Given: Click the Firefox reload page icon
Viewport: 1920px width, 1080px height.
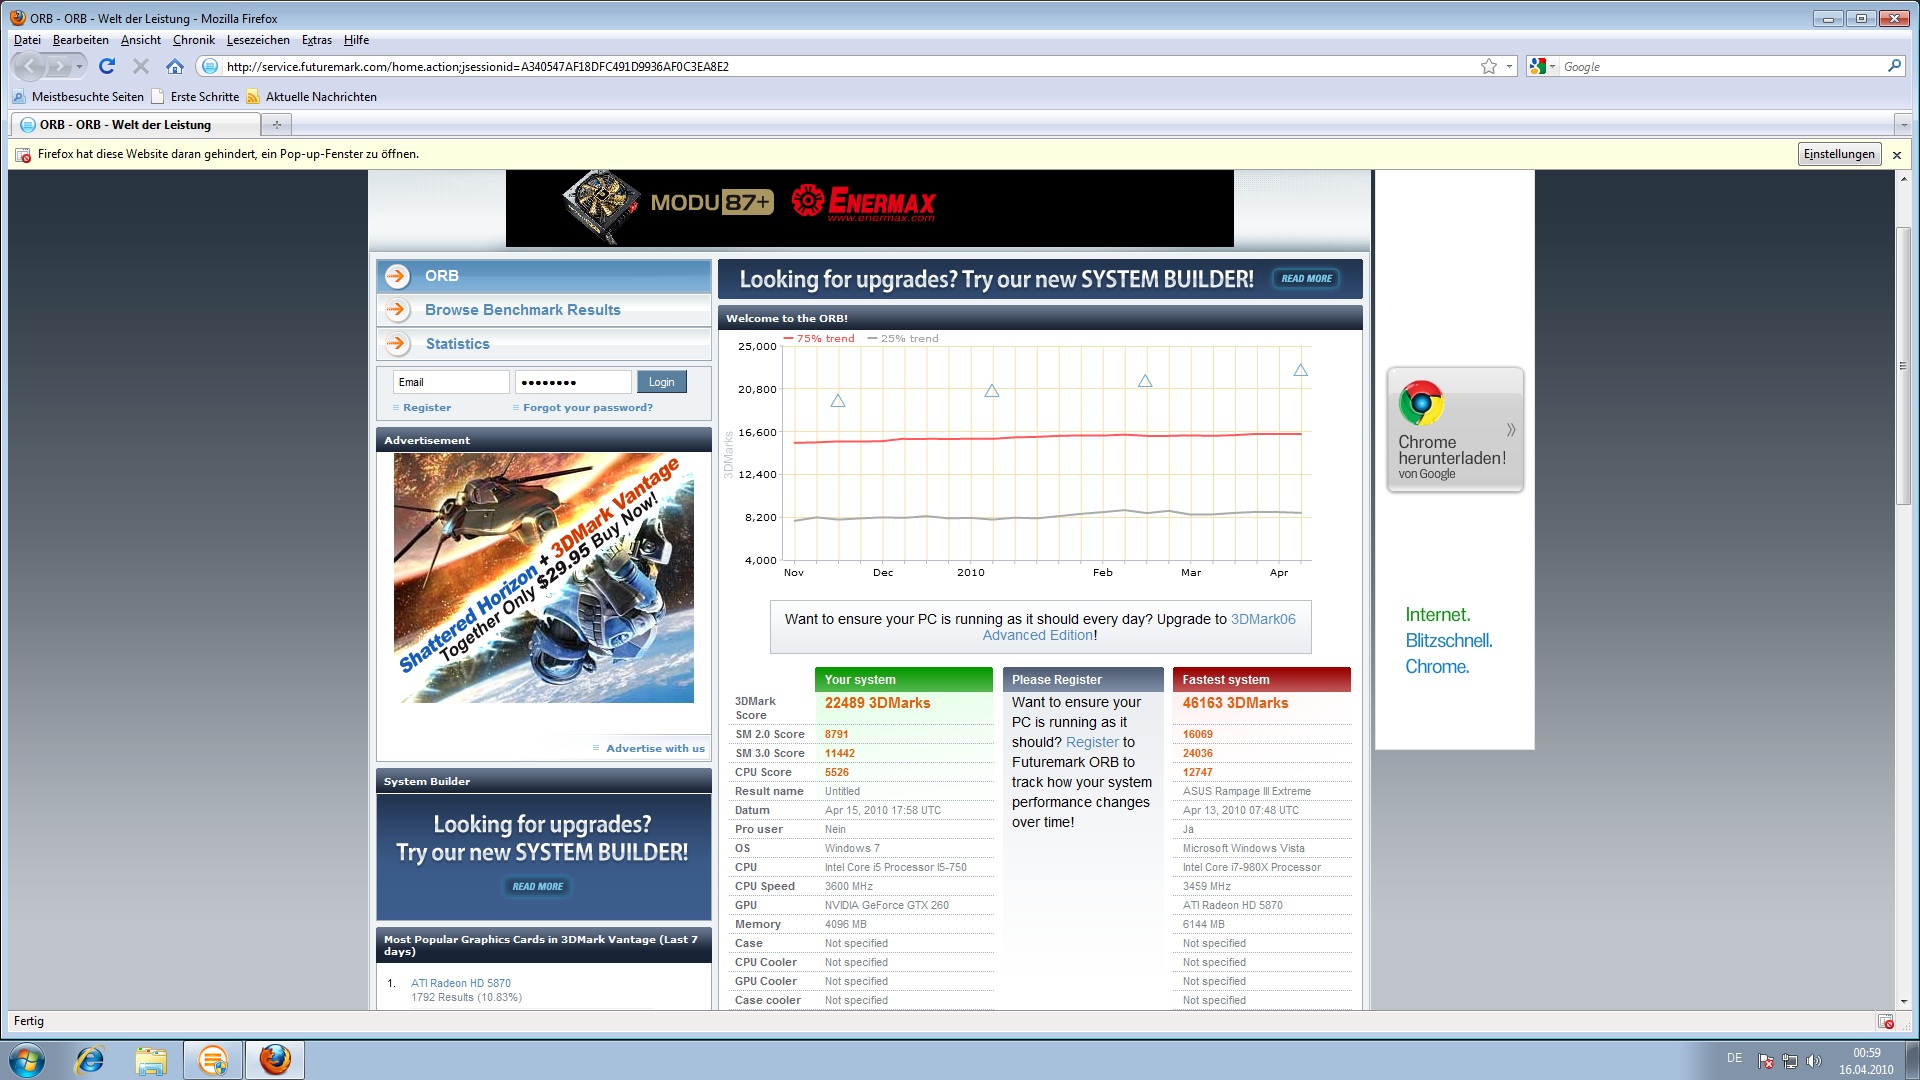Looking at the screenshot, I should pyautogui.click(x=107, y=66).
